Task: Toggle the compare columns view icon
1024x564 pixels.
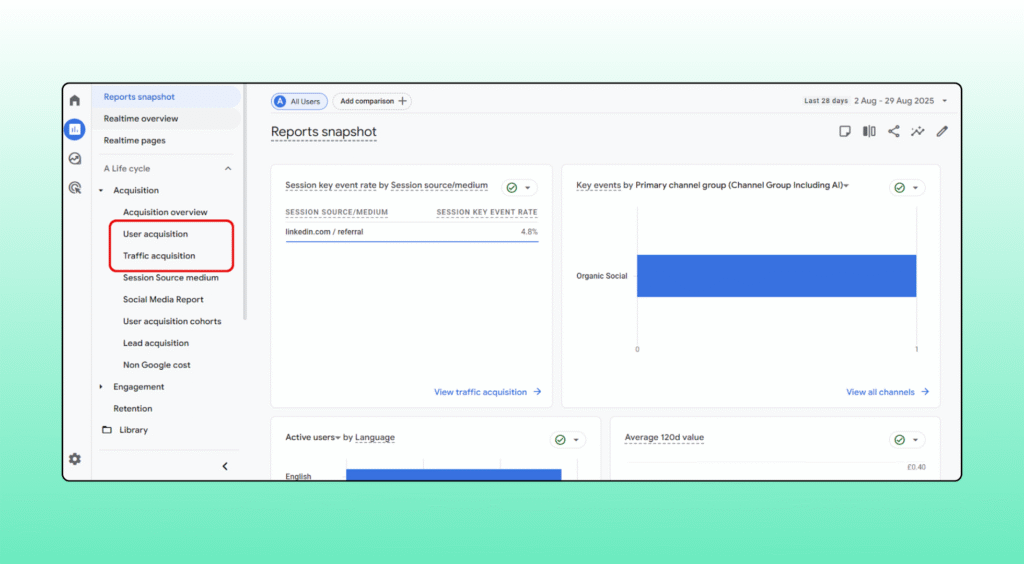Action: pos(869,131)
